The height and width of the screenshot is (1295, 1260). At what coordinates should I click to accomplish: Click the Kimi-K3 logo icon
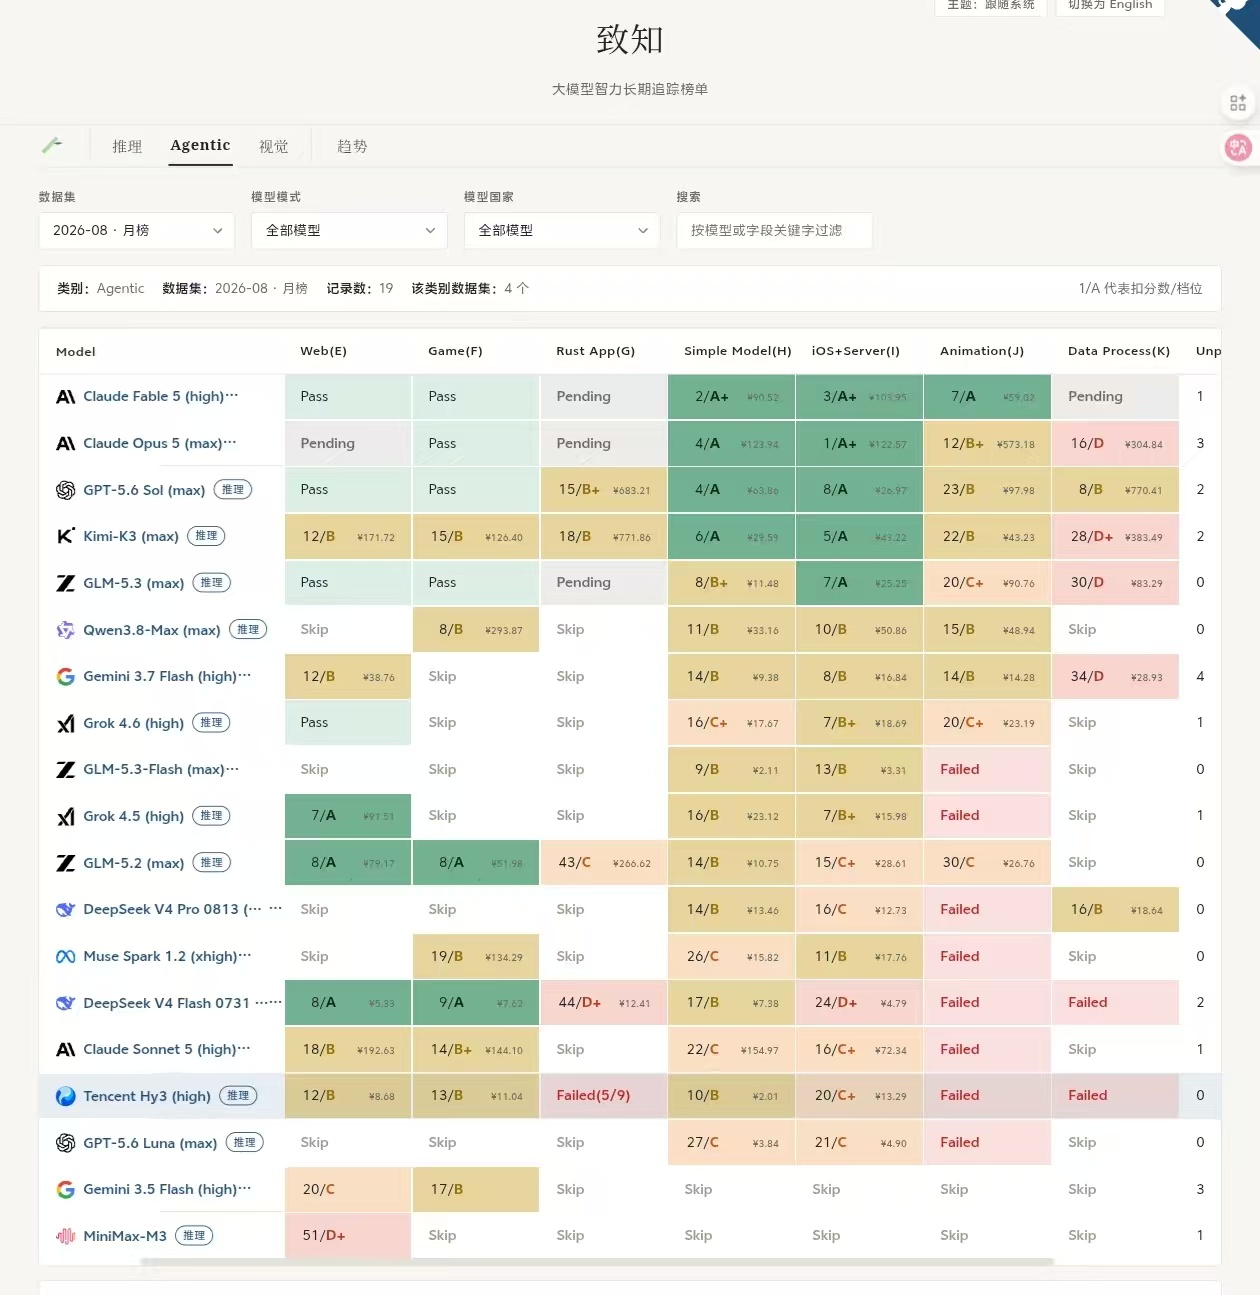pos(66,536)
